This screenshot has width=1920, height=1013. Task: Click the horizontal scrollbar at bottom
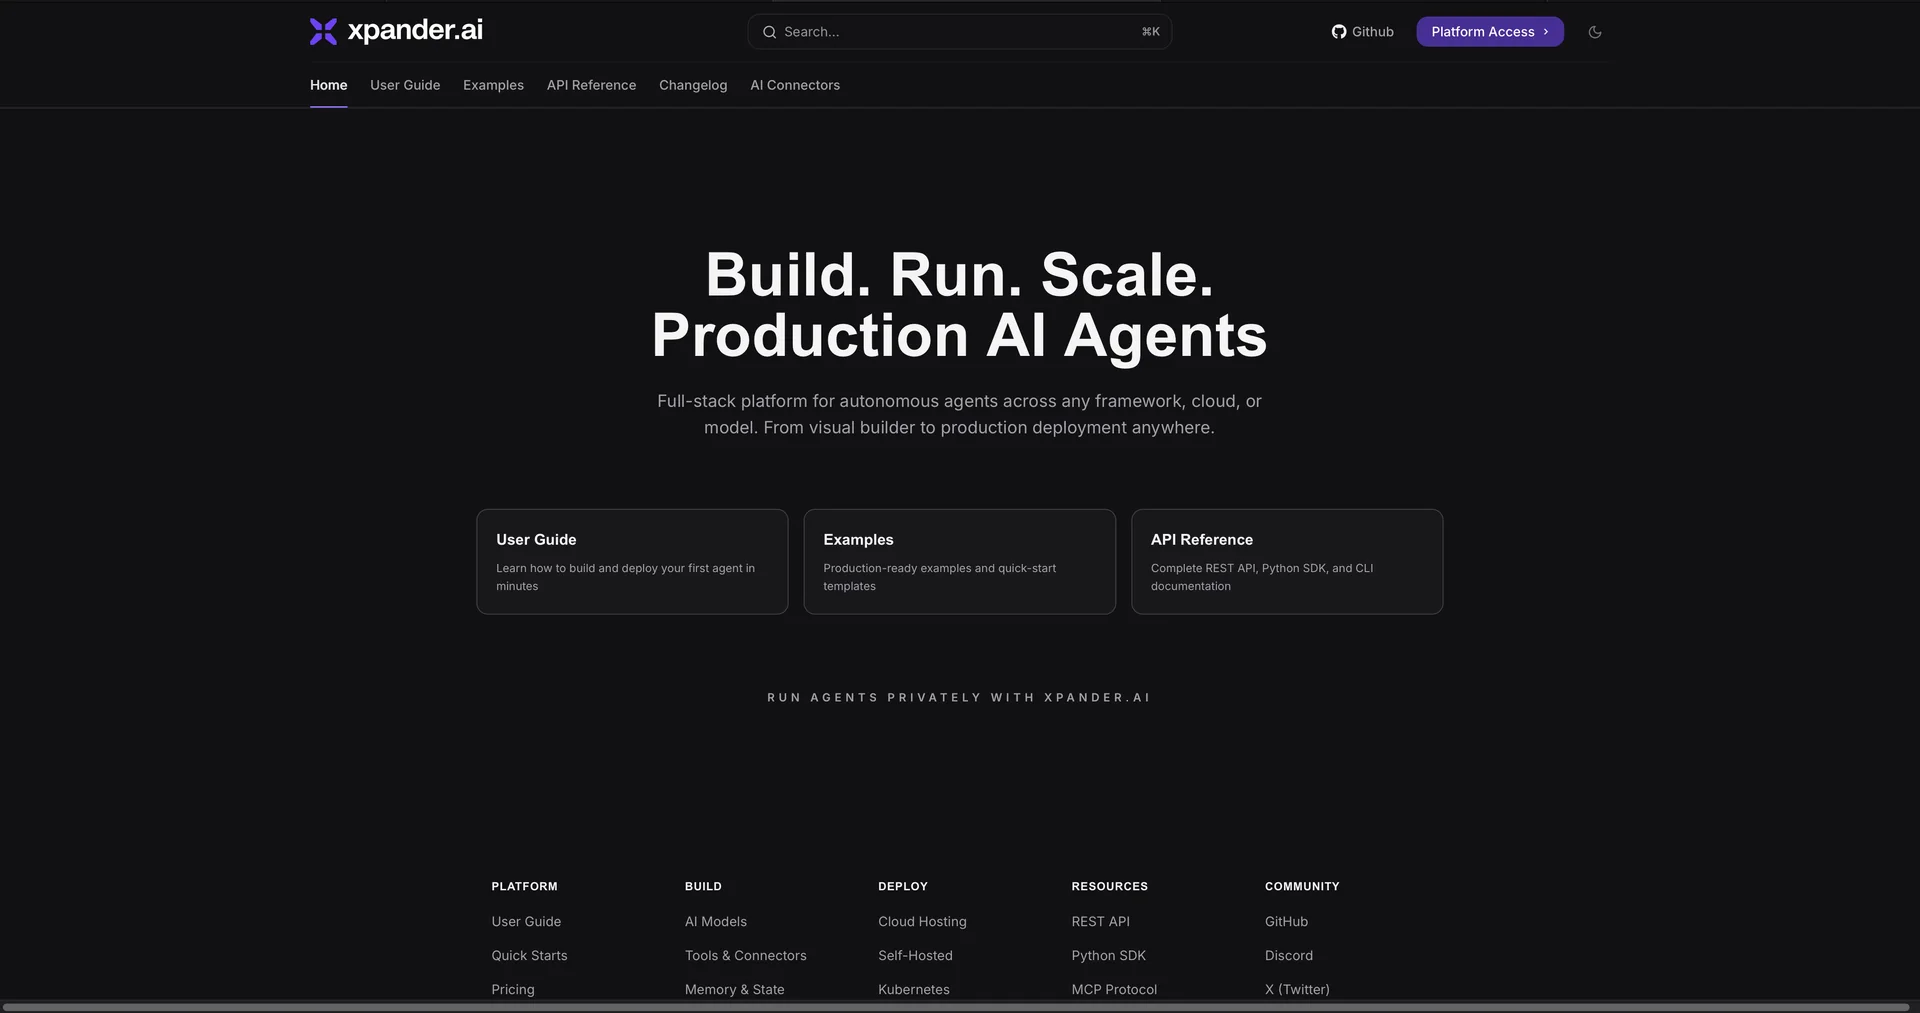955,1007
